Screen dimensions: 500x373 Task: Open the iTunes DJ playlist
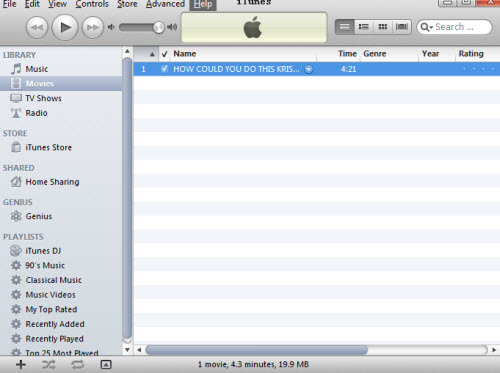(x=61, y=251)
